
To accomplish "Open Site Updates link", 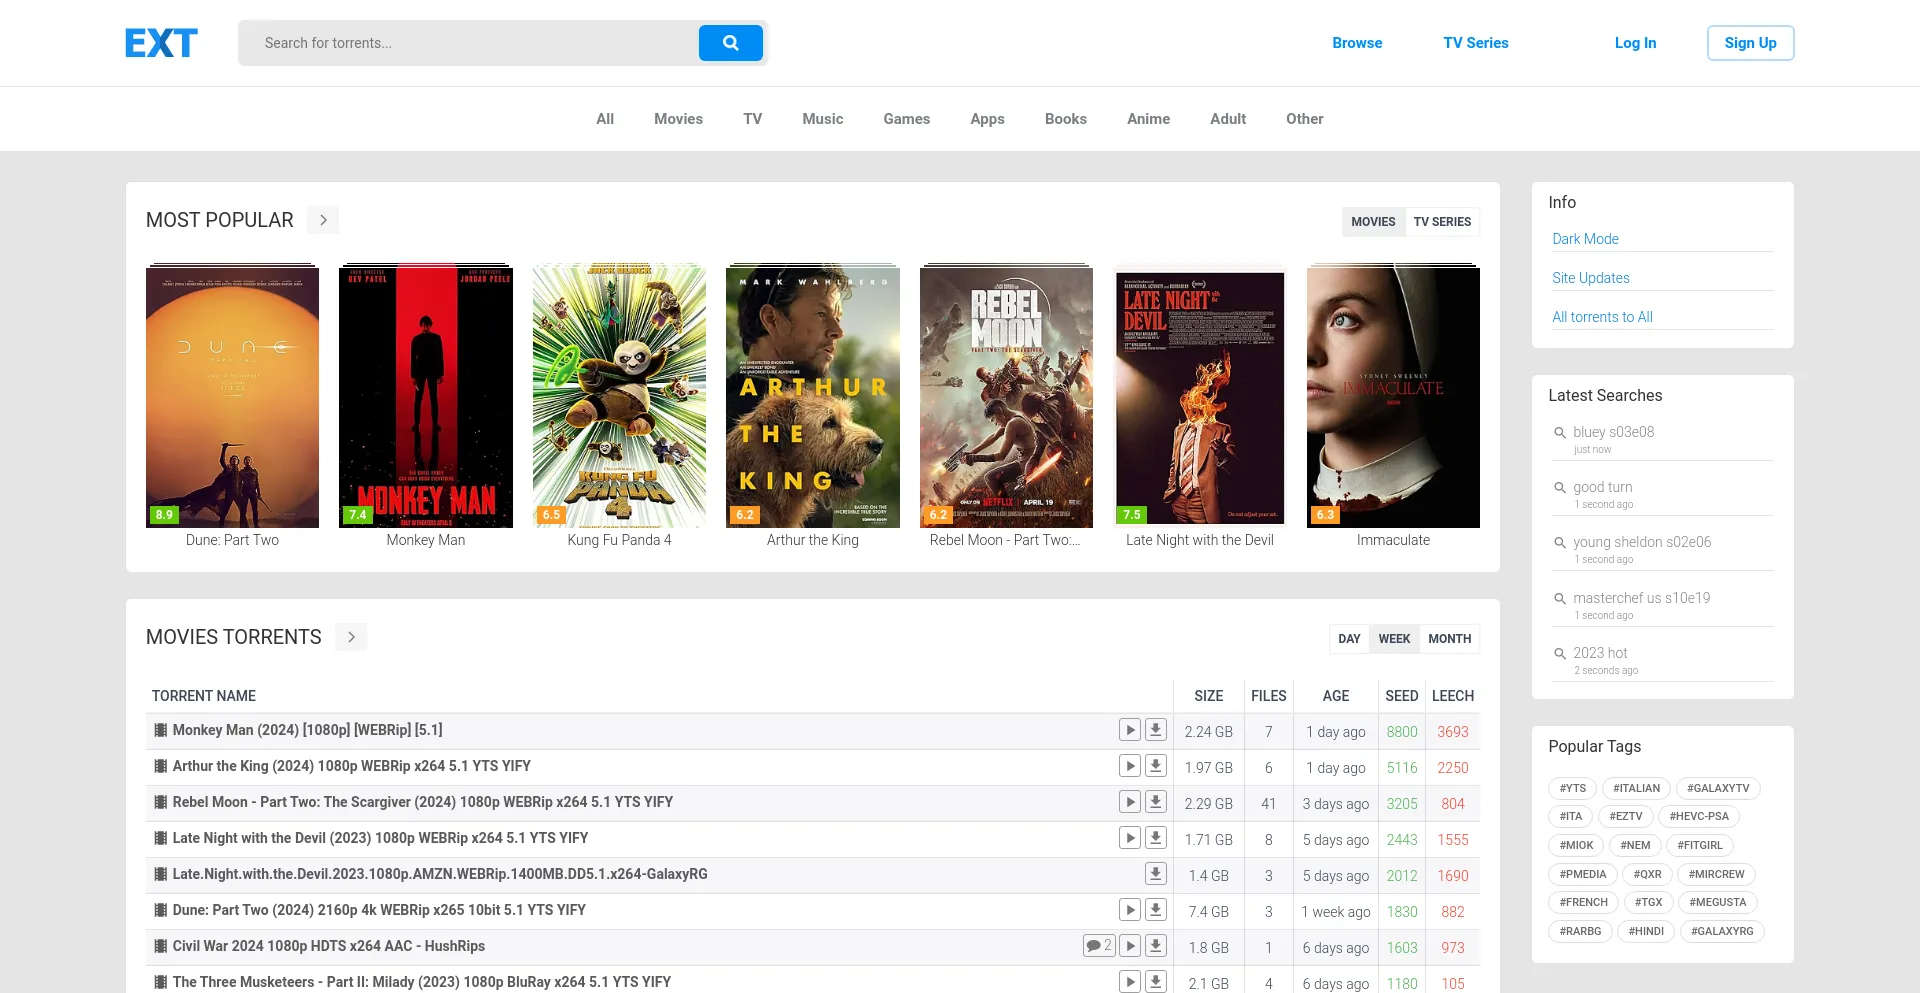I will tap(1590, 278).
